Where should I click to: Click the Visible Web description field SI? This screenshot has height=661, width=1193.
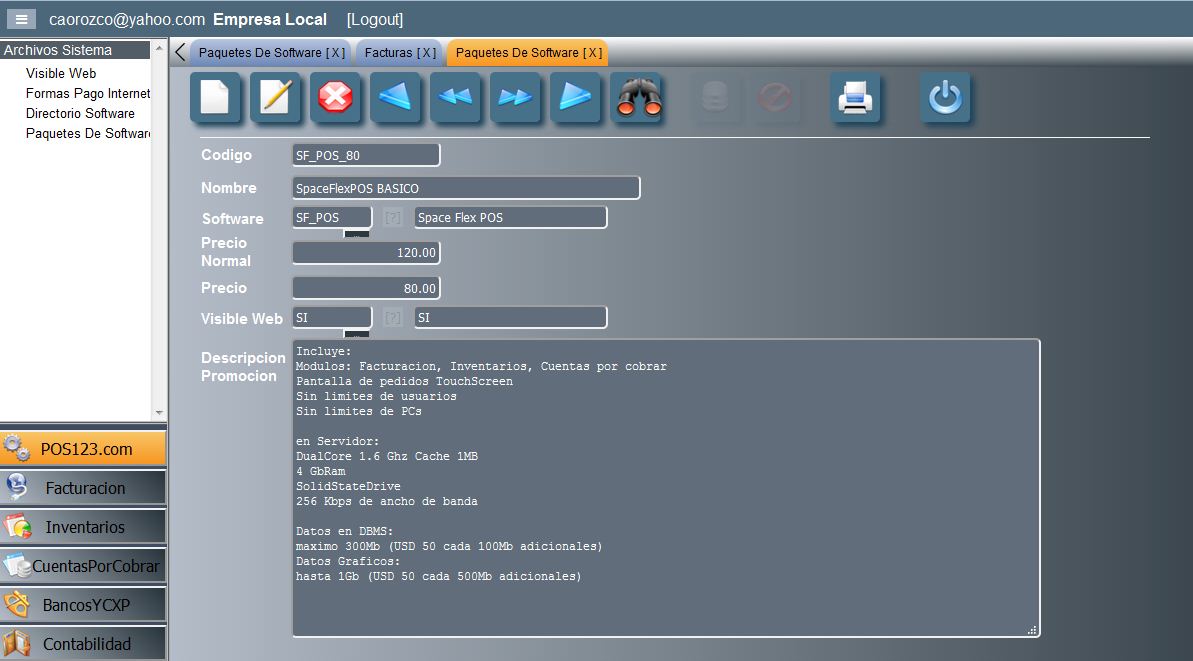(511, 318)
